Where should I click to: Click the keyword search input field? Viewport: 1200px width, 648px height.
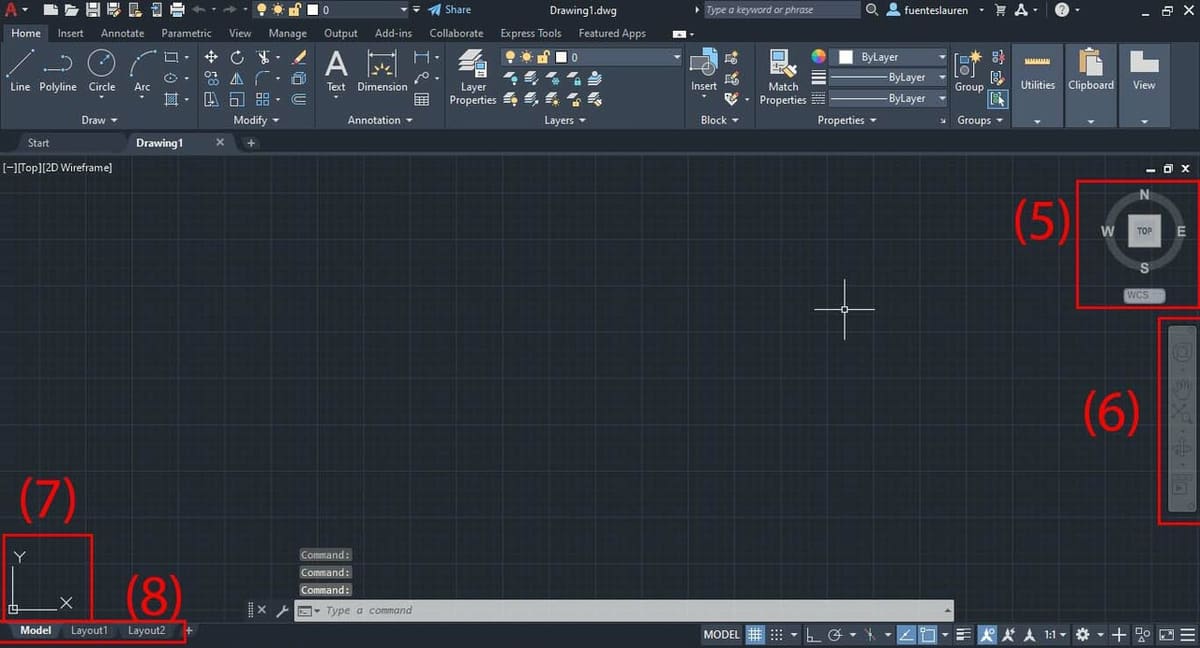click(781, 10)
